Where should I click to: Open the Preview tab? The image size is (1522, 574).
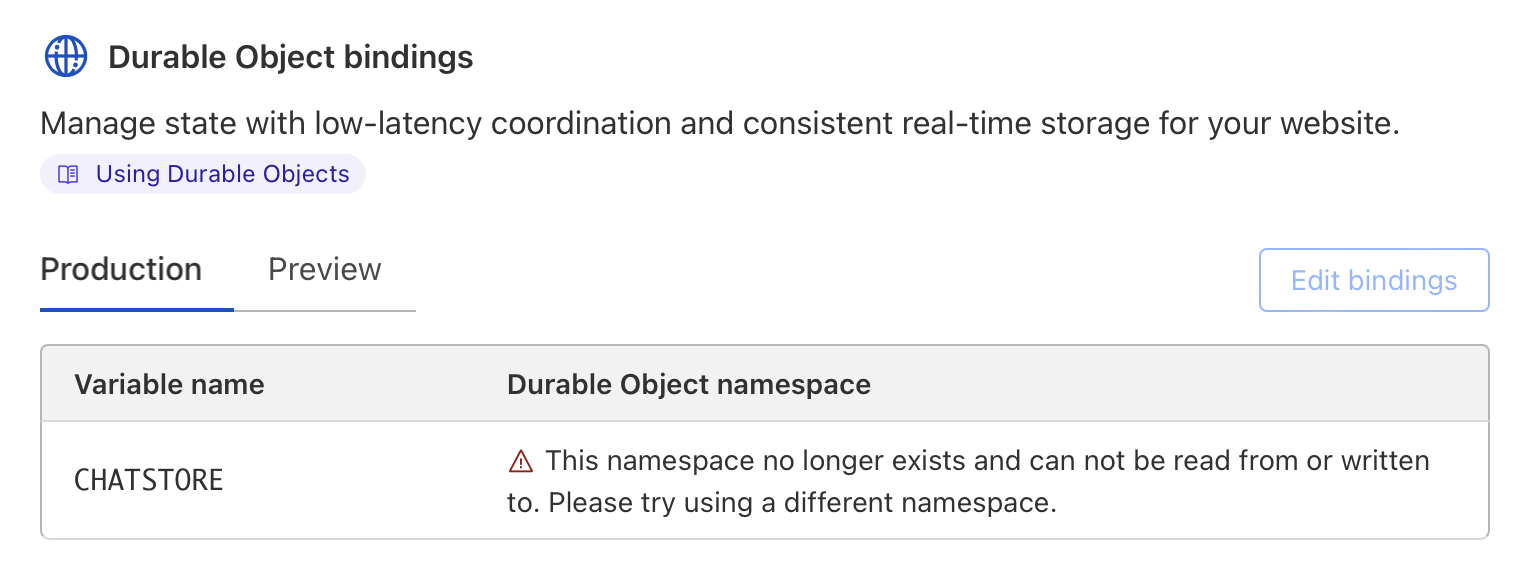pyautogui.click(x=324, y=270)
